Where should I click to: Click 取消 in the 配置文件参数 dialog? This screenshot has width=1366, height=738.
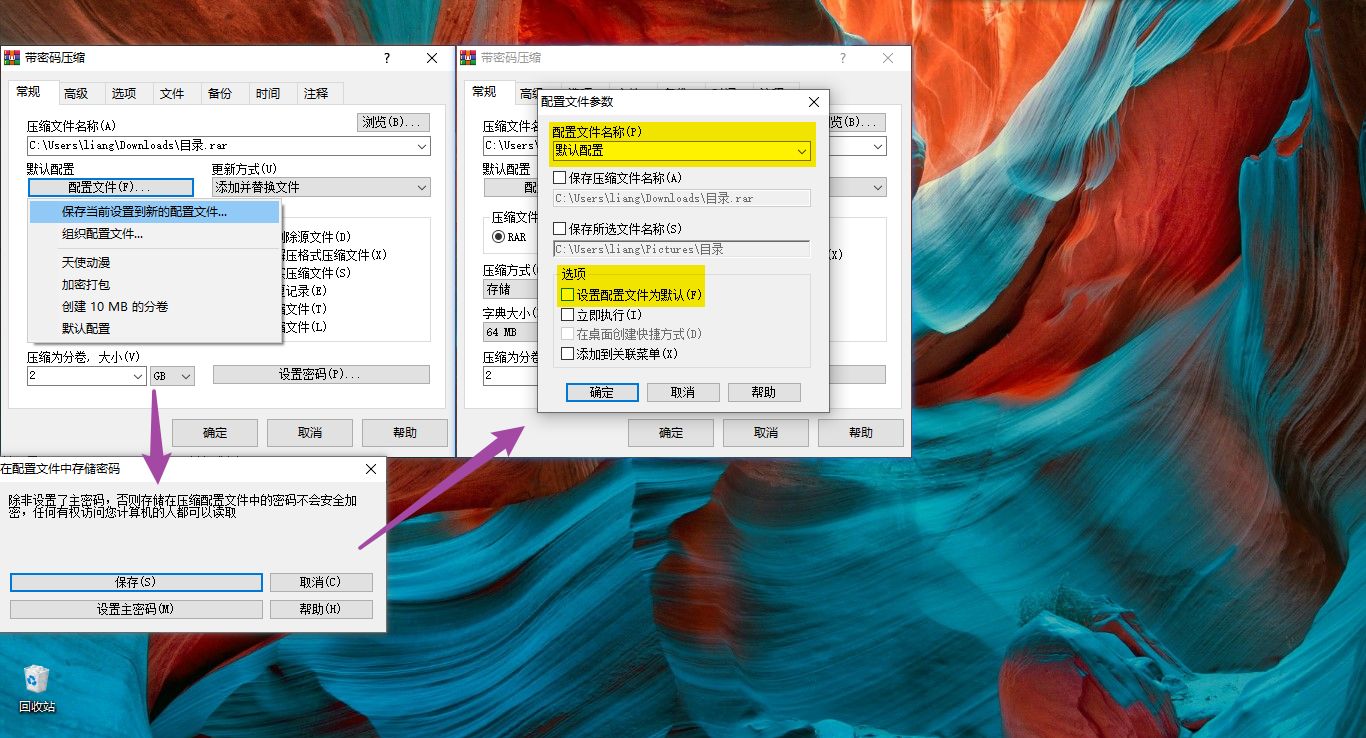pos(683,392)
